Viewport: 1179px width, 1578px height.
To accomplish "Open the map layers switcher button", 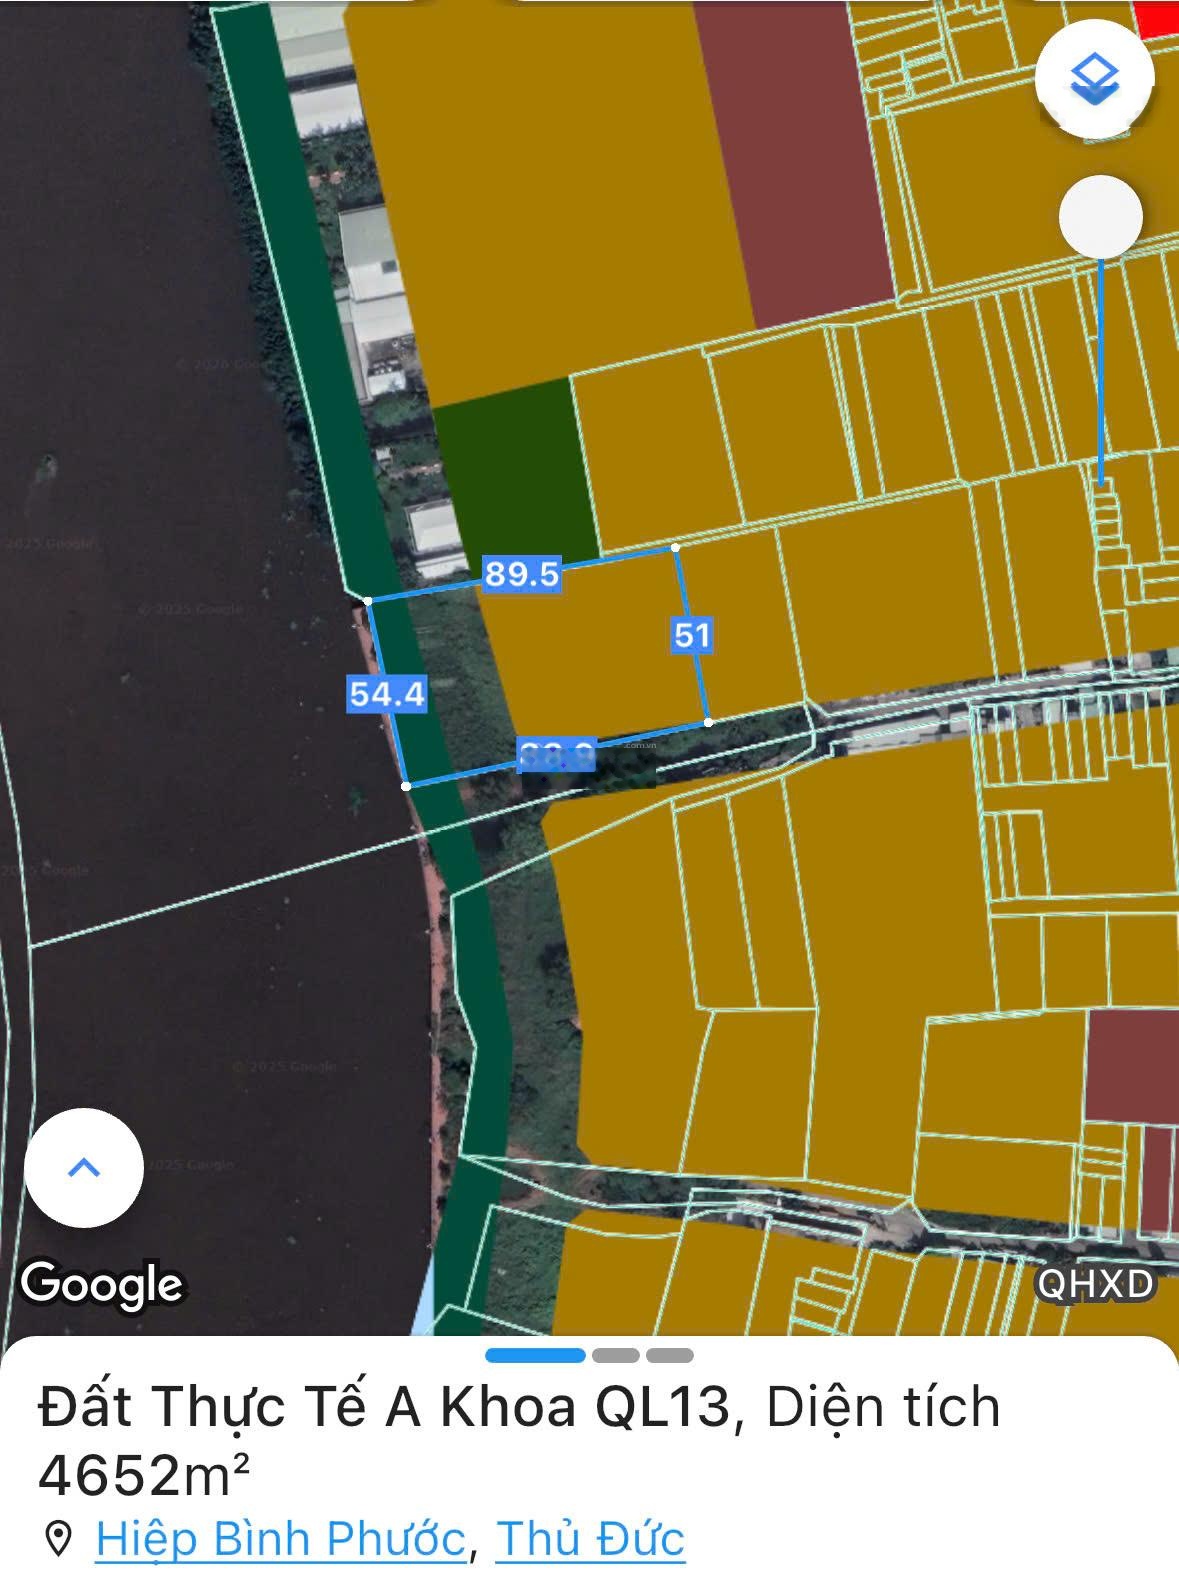I will [1095, 78].
